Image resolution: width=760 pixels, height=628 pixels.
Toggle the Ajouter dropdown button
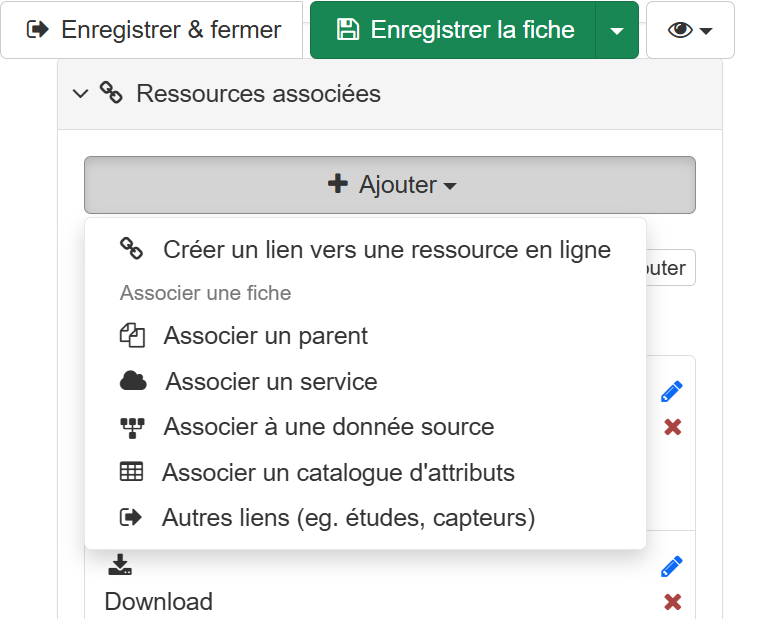pos(389,185)
